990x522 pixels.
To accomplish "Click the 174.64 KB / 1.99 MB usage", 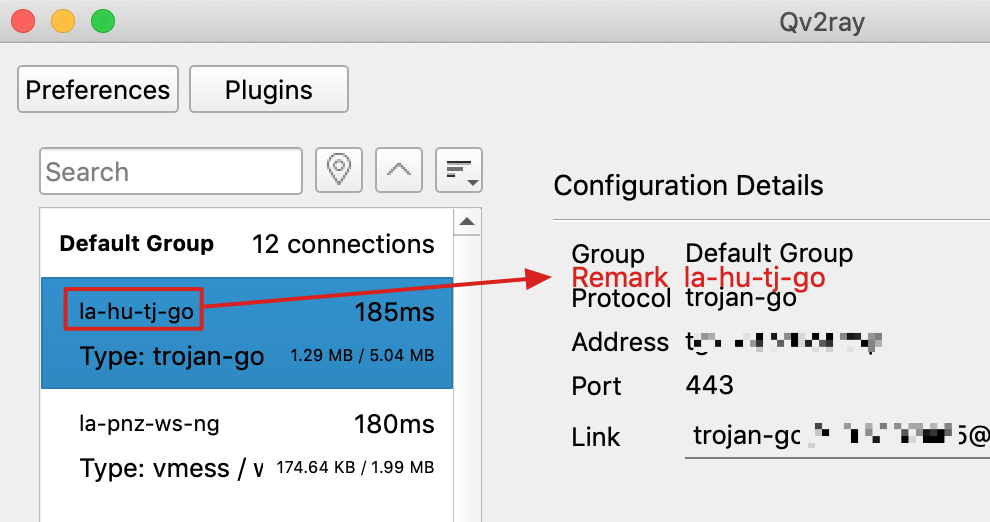I will (x=355, y=468).
